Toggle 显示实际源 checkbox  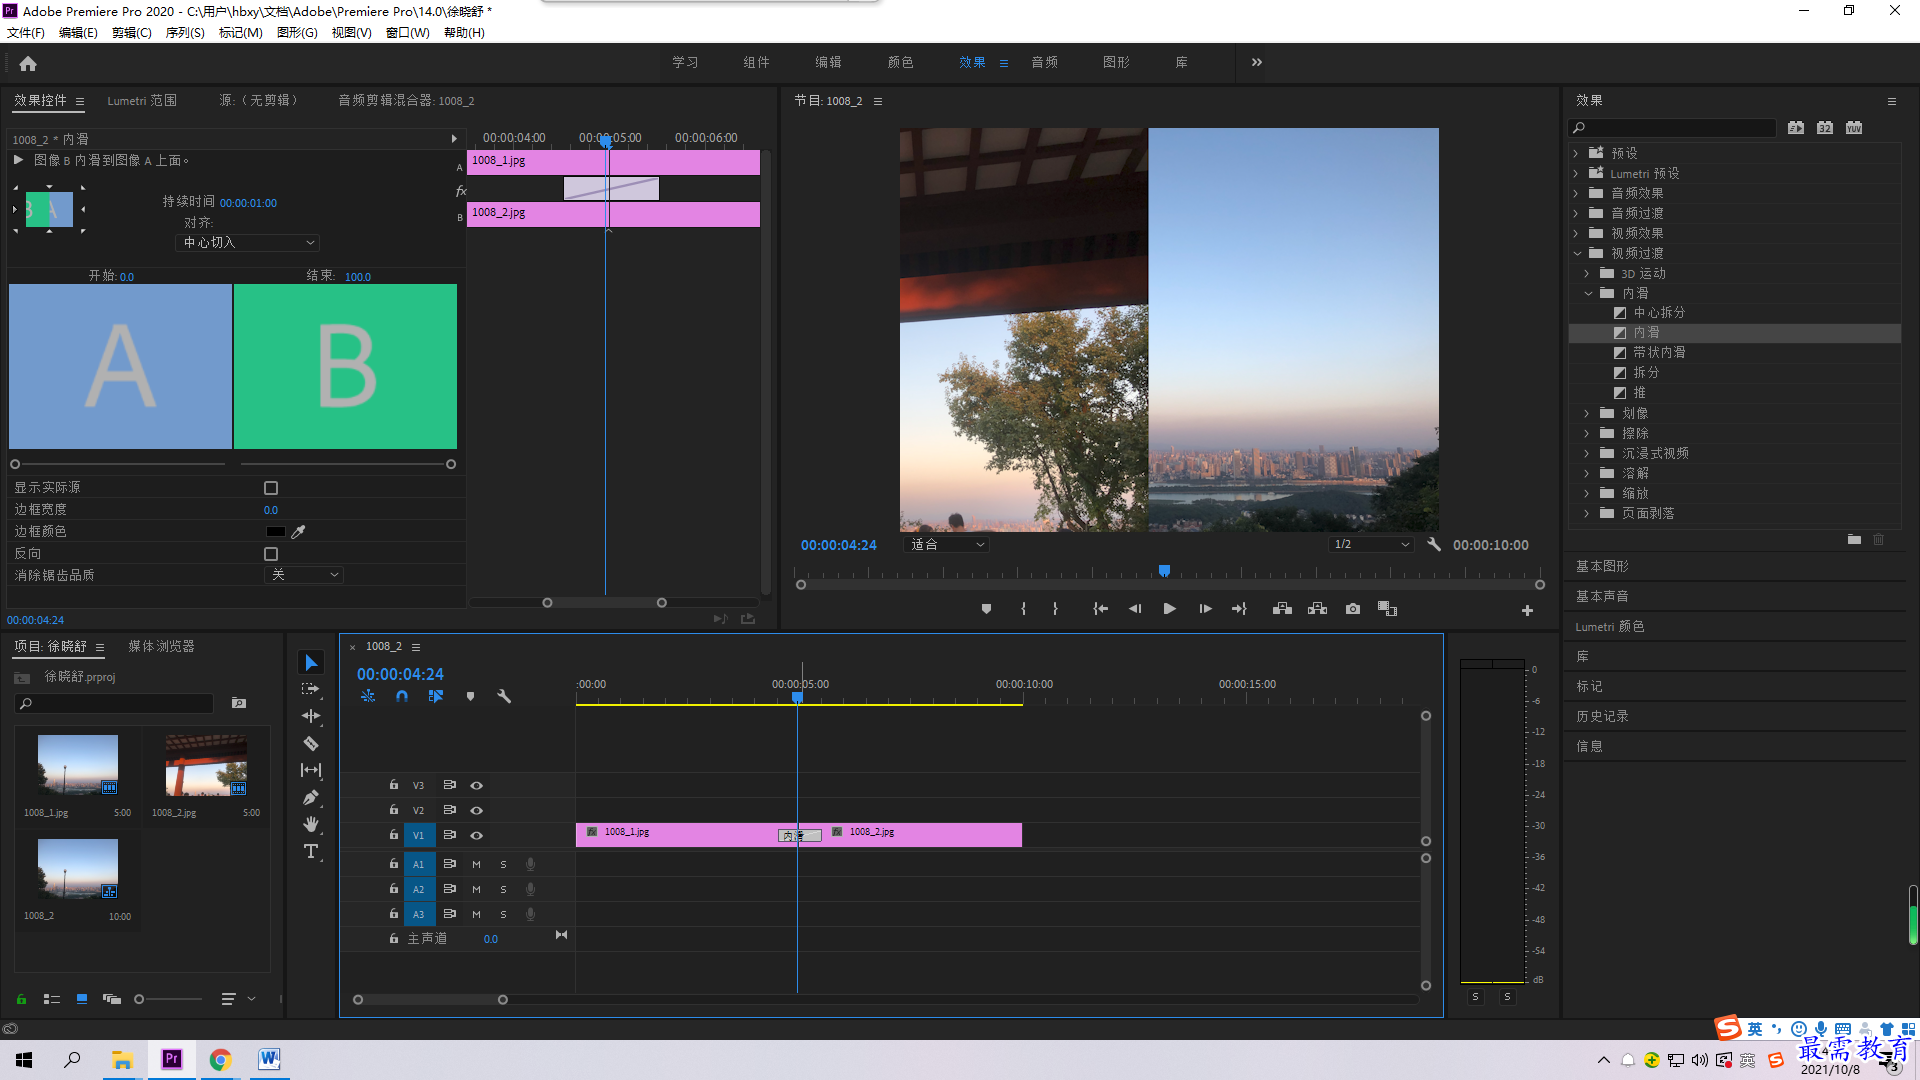click(x=271, y=488)
